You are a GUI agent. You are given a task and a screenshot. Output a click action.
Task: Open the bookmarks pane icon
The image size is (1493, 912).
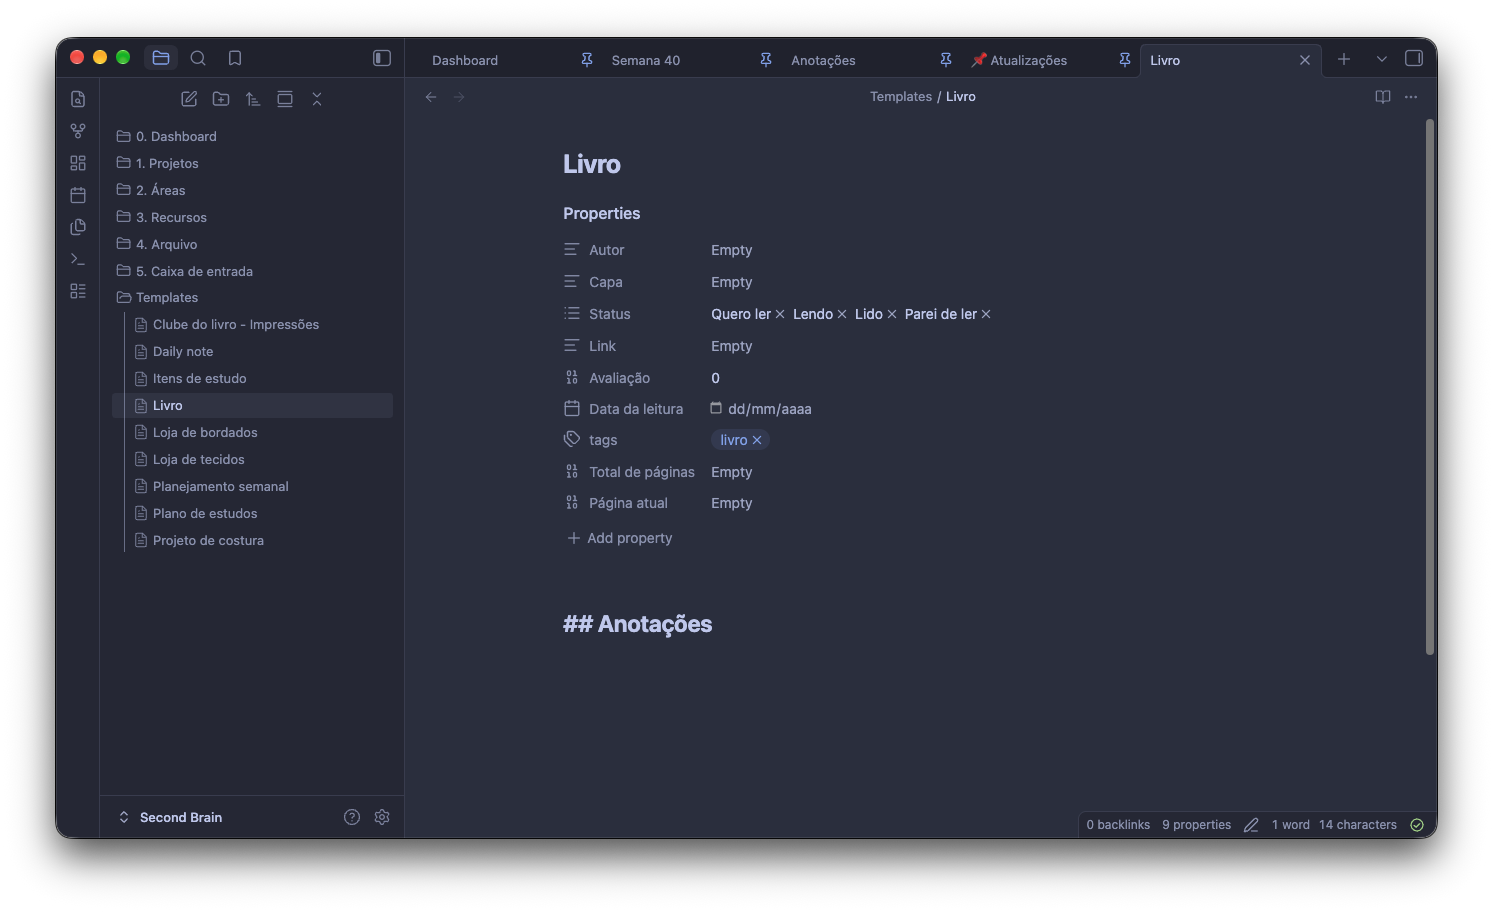pos(235,58)
